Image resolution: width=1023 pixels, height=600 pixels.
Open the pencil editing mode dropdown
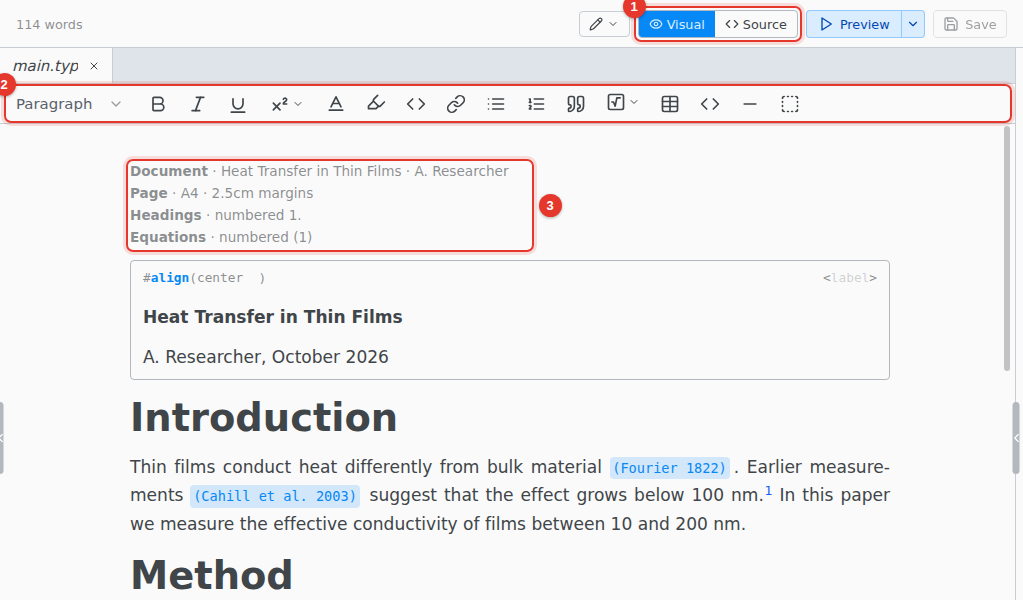603,24
